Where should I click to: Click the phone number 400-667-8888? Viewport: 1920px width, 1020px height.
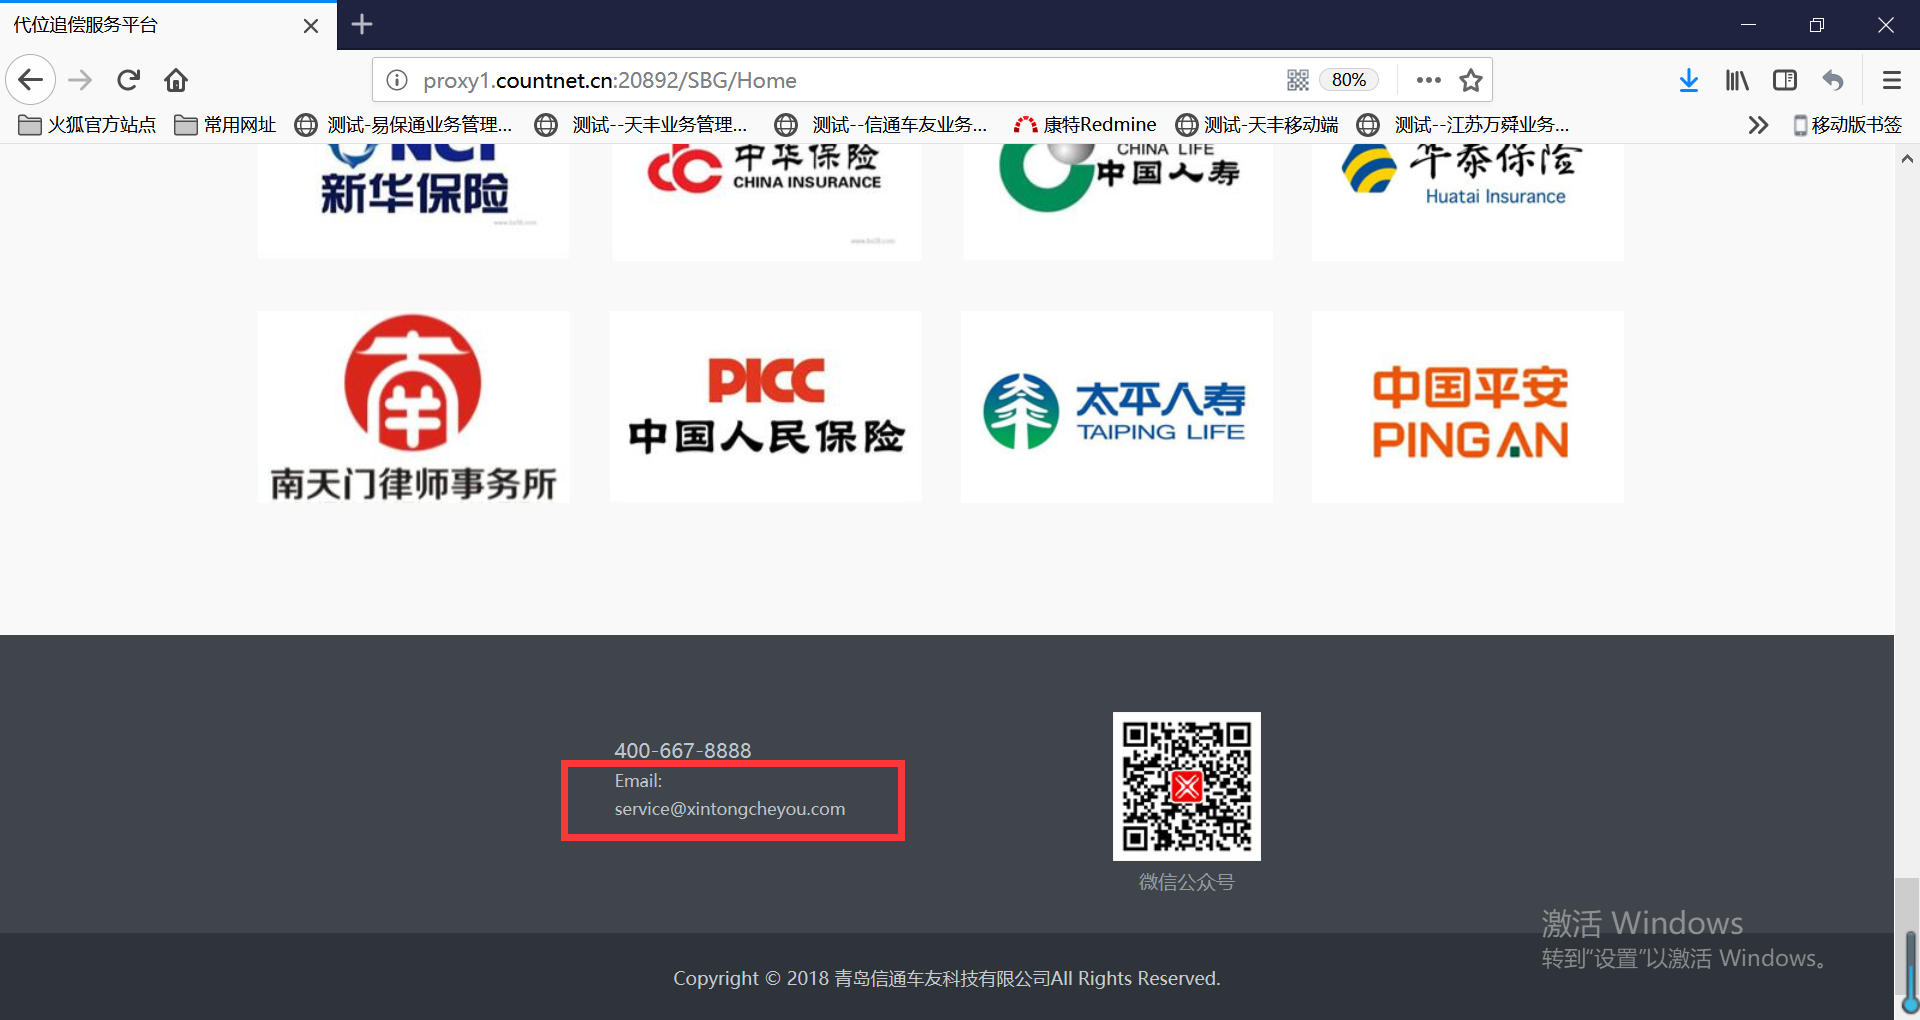(682, 750)
